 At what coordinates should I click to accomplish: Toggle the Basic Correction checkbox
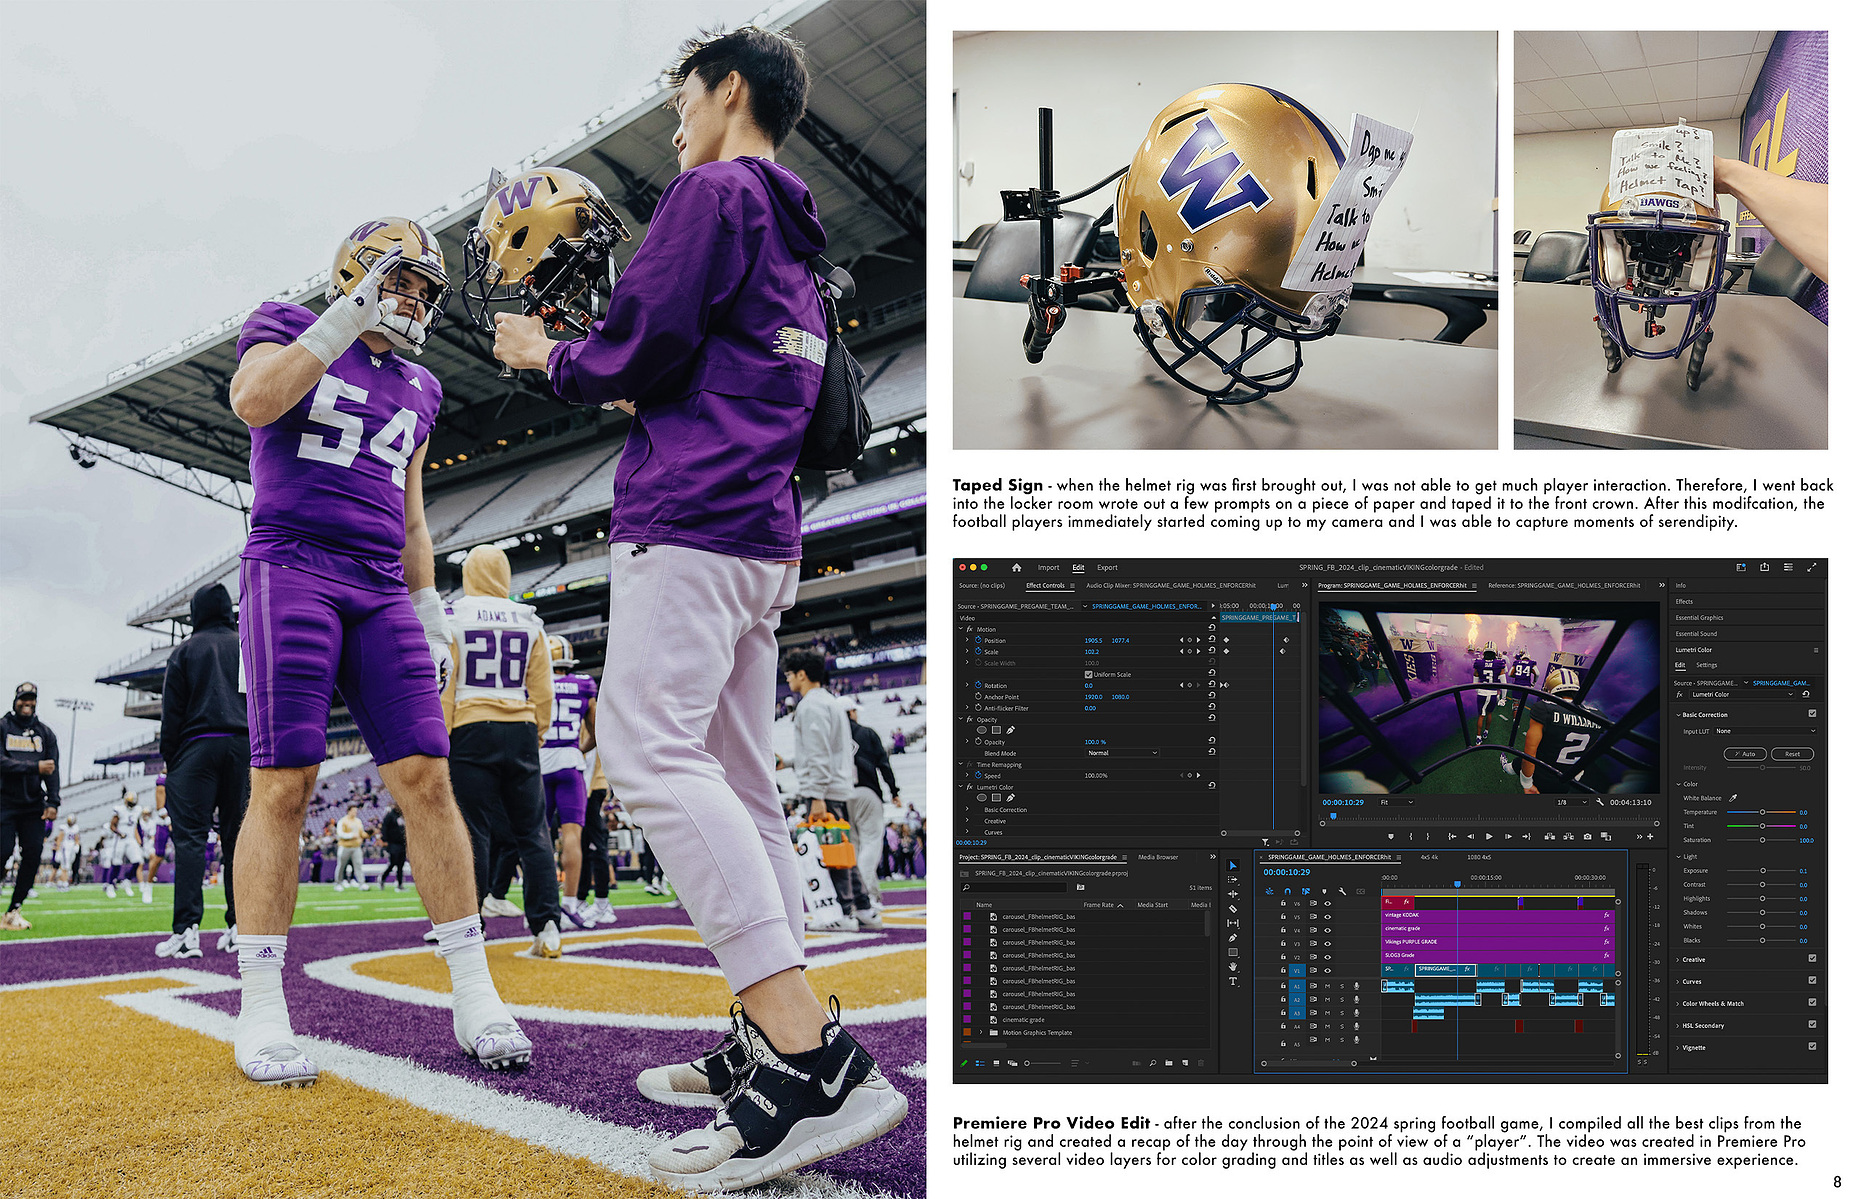click(1812, 714)
